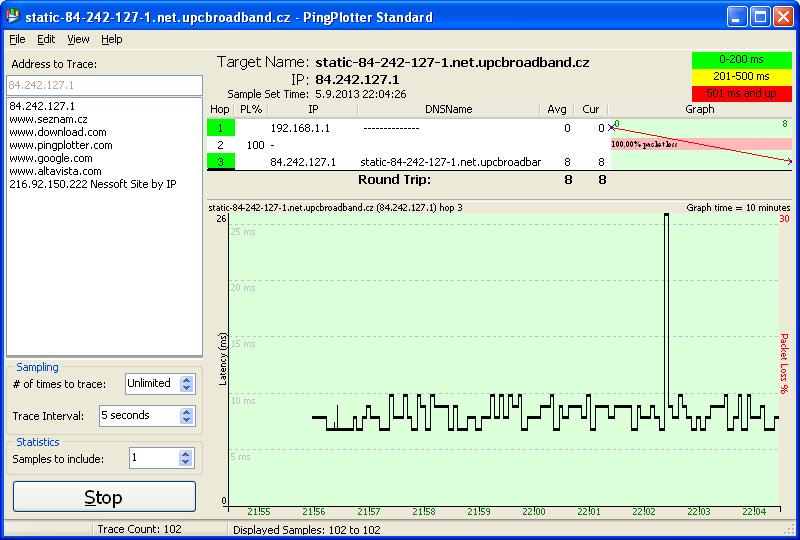
Task: Open the View menu
Action: click(x=78, y=39)
